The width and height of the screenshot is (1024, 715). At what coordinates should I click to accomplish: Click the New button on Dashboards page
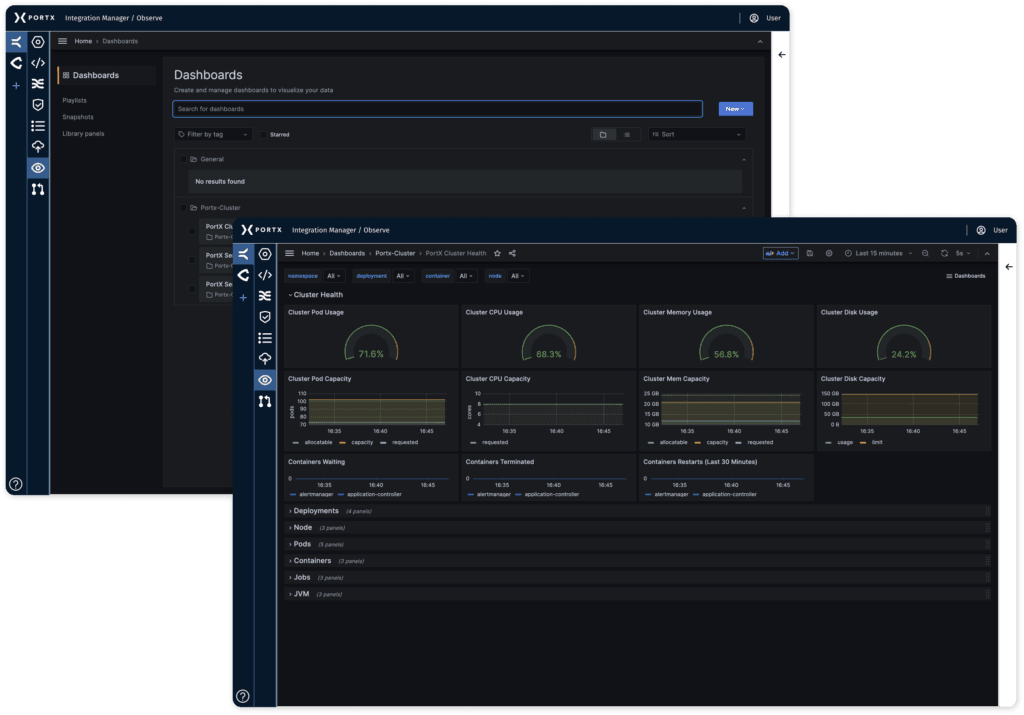(x=735, y=109)
